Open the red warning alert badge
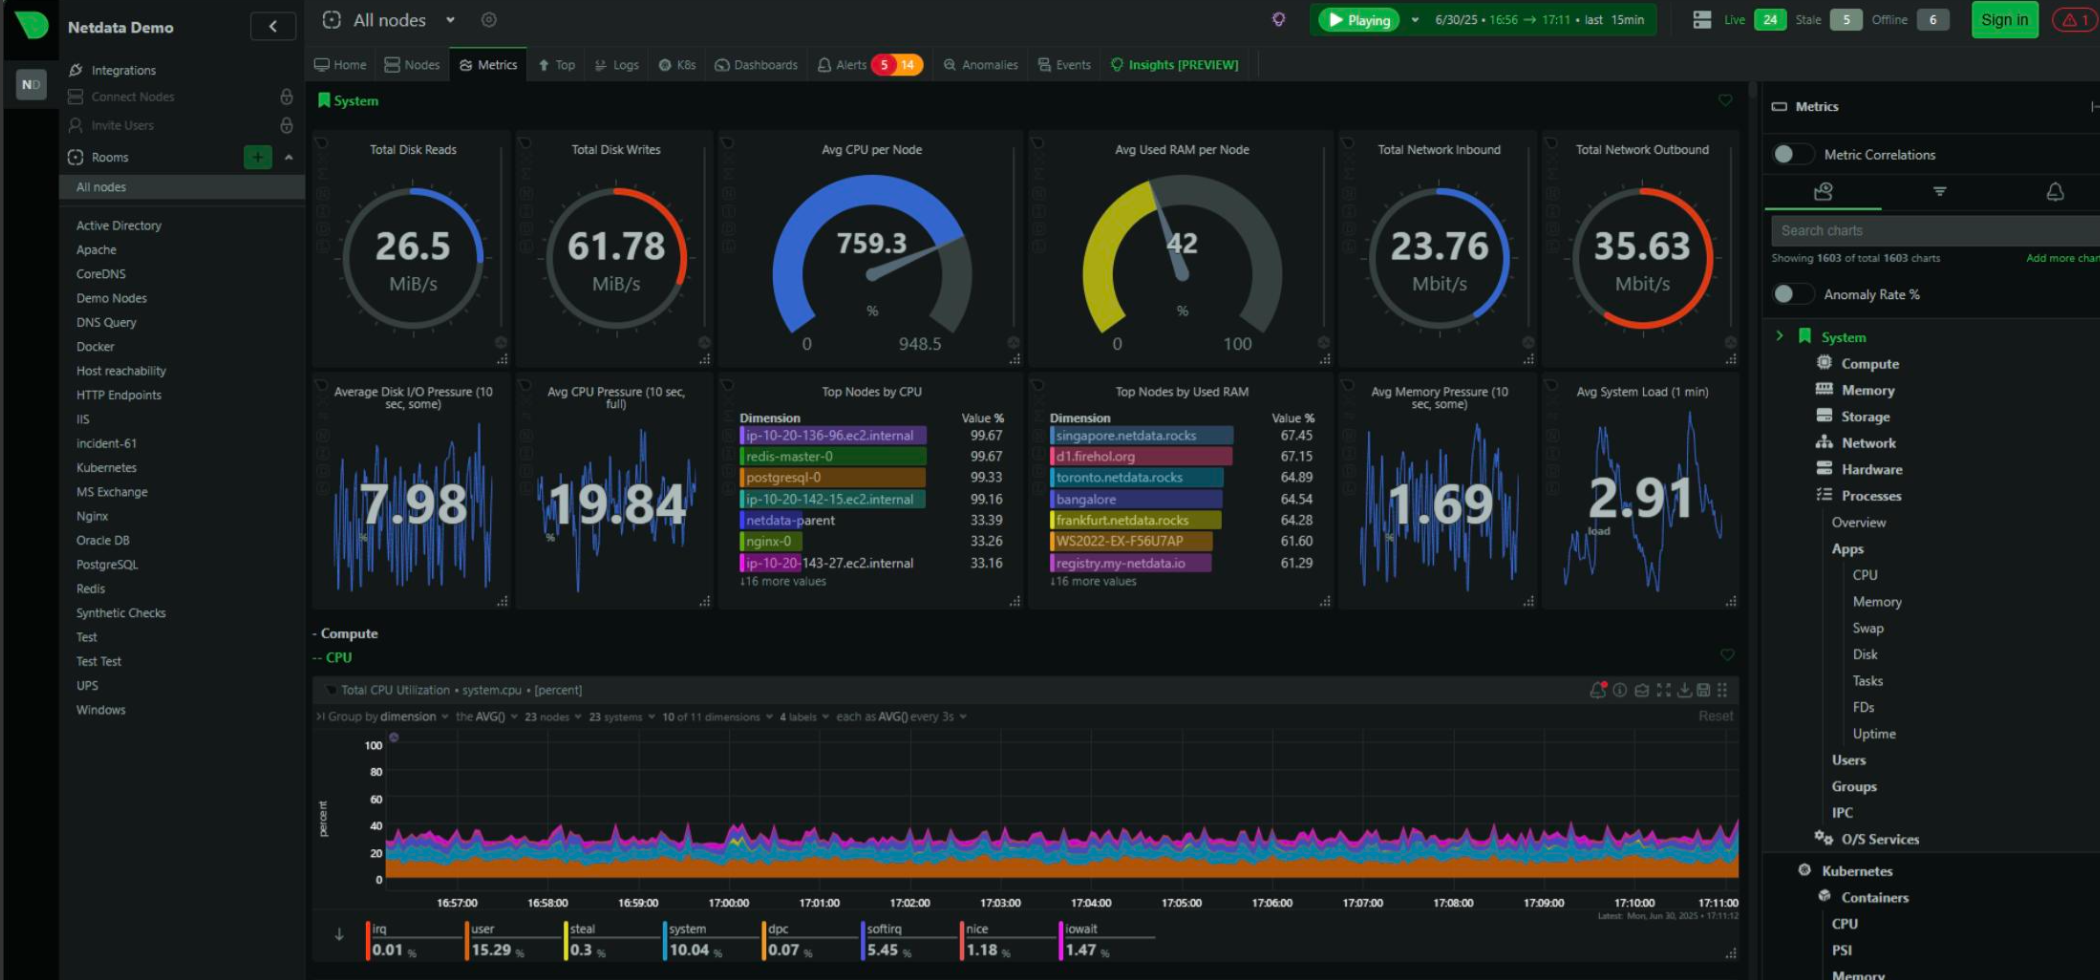The image size is (2100, 980). tap(2074, 20)
